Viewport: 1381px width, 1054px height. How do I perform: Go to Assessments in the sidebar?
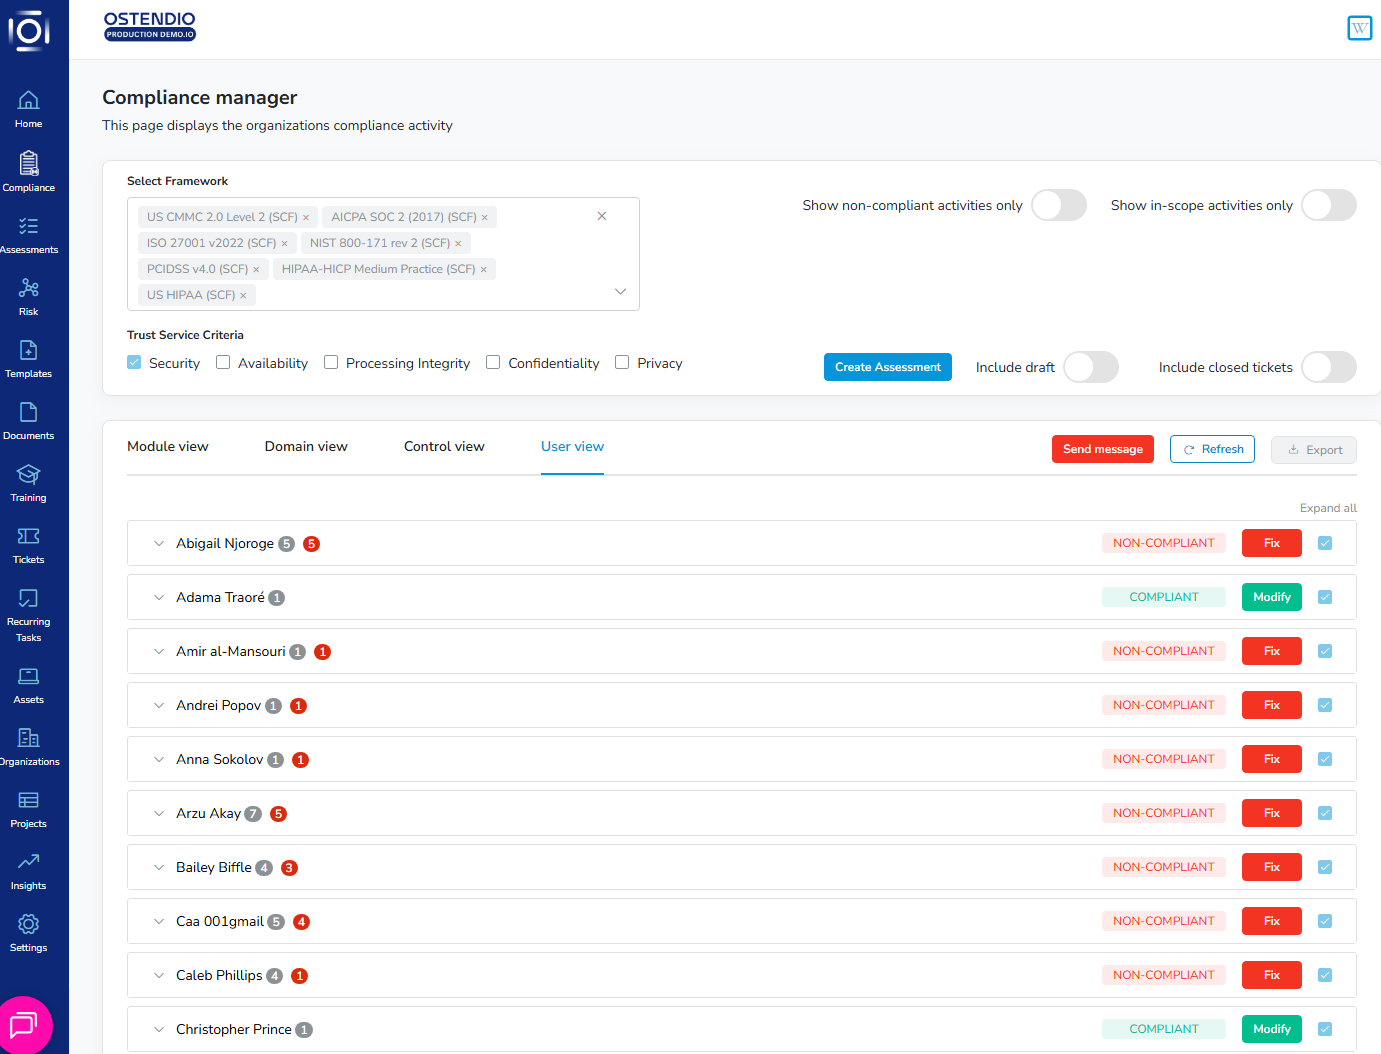click(x=28, y=227)
